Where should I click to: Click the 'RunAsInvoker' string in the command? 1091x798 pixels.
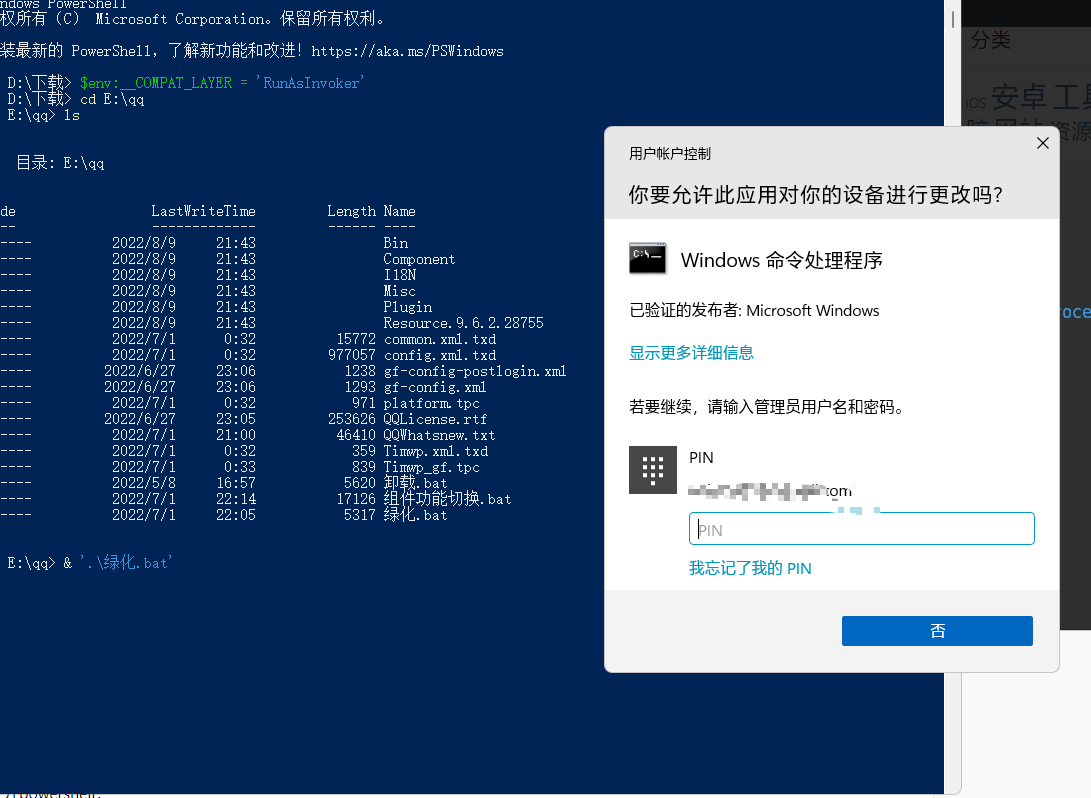(311, 83)
